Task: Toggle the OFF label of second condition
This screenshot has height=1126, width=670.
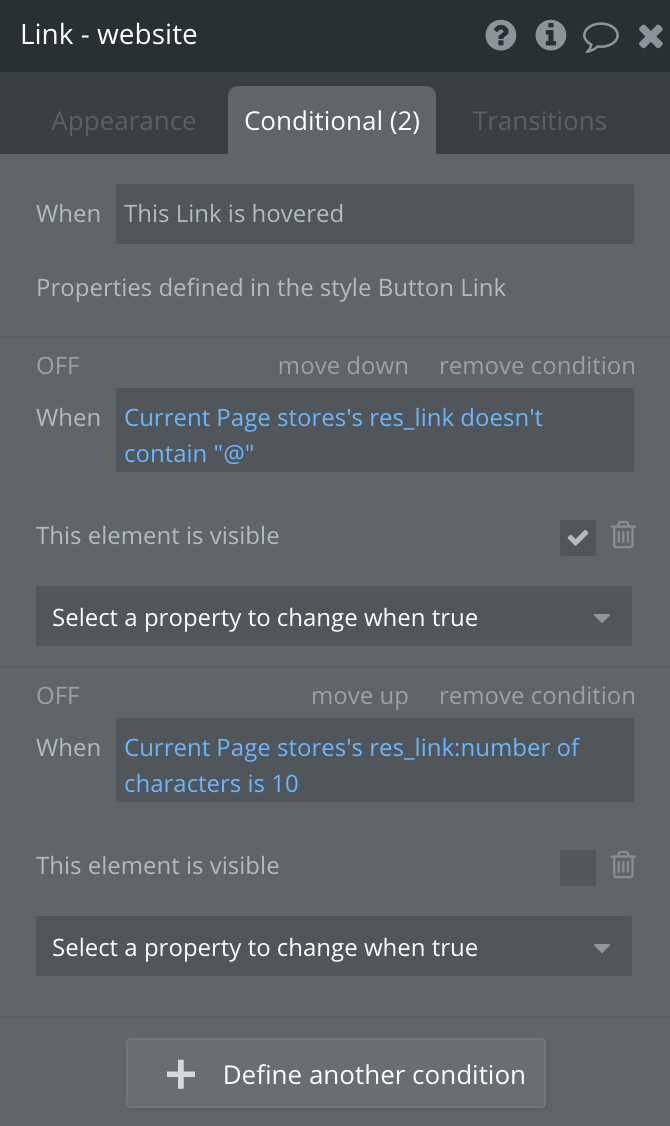Action: coord(58,696)
